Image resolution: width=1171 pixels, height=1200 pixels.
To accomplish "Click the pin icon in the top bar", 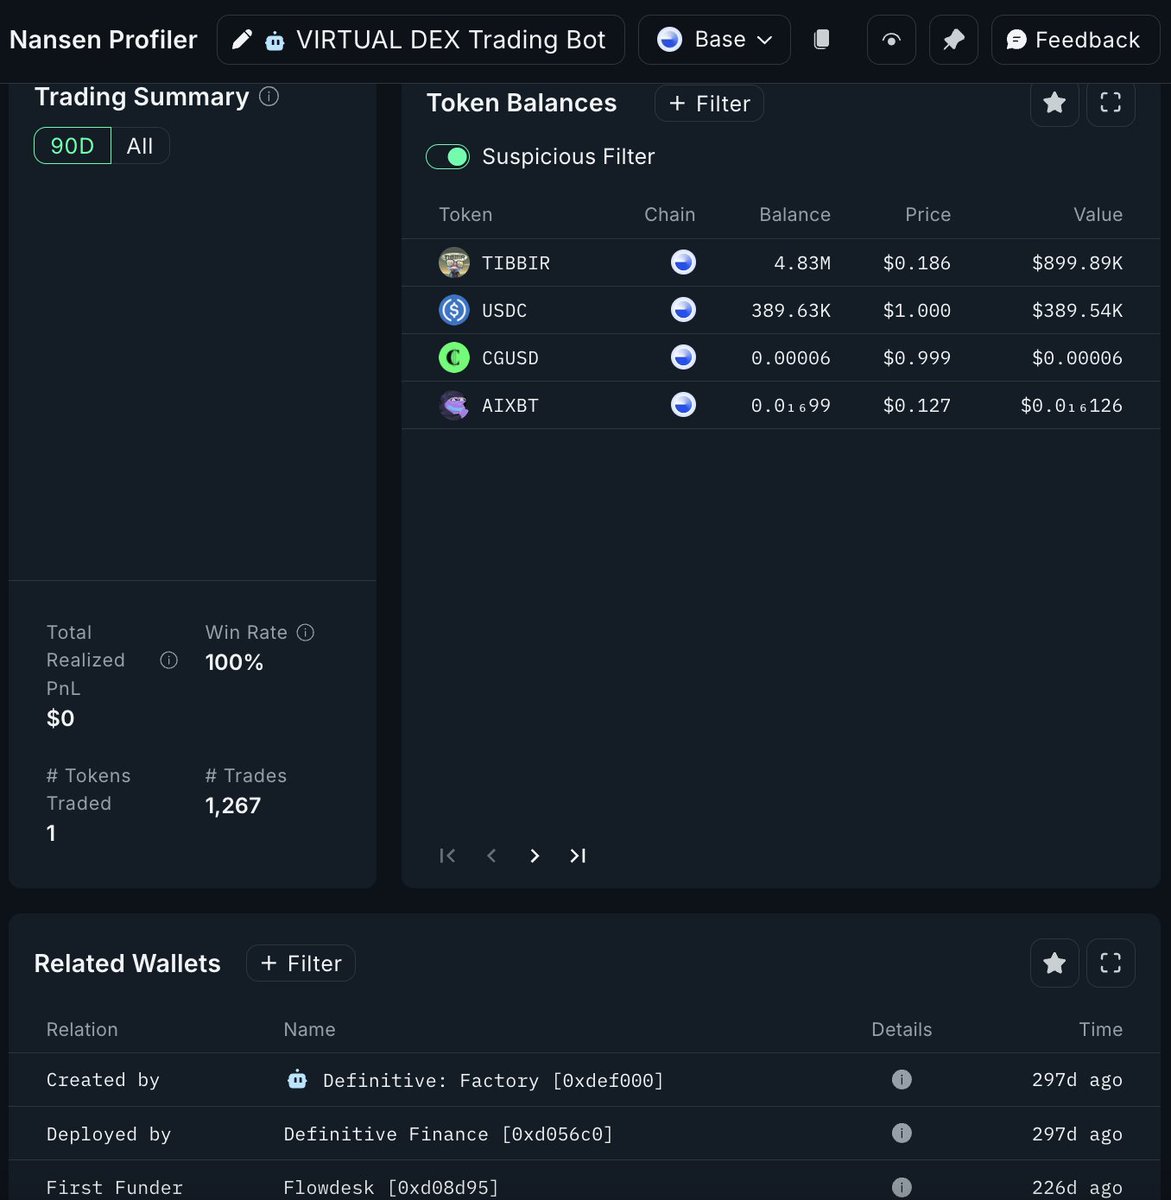I will (953, 39).
